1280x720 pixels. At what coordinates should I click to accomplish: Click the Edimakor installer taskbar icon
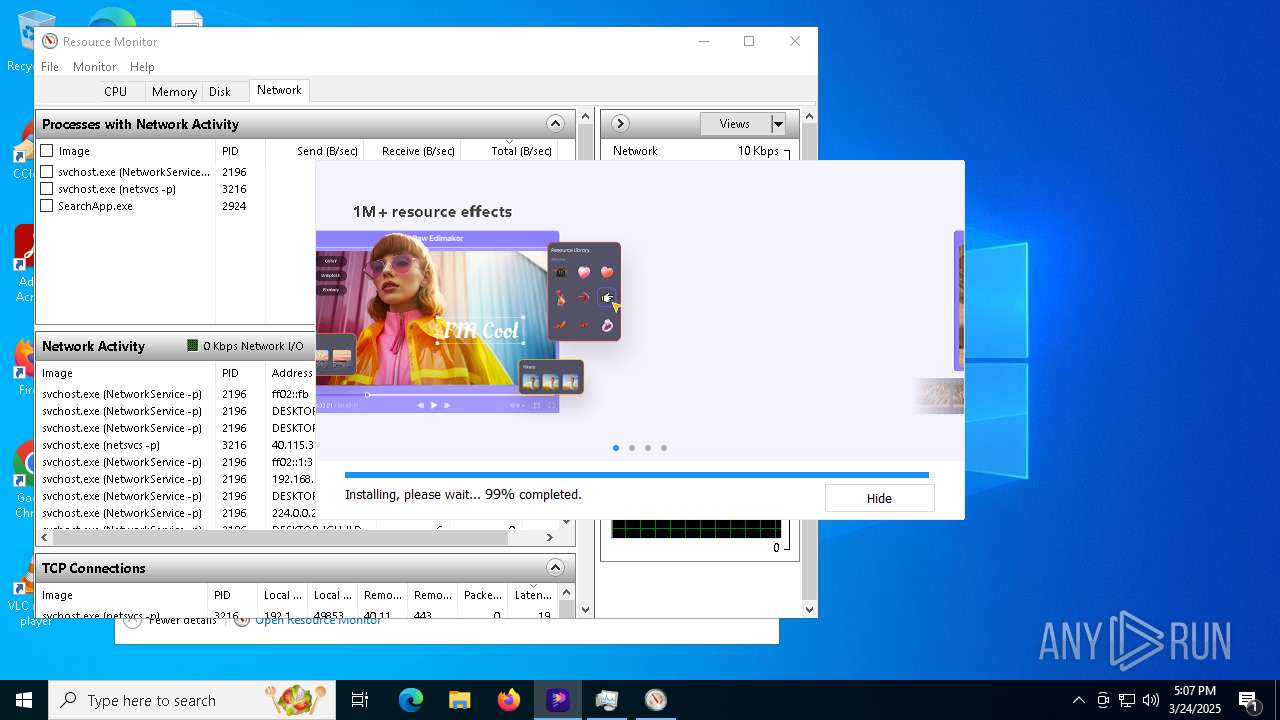click(558, 700)
